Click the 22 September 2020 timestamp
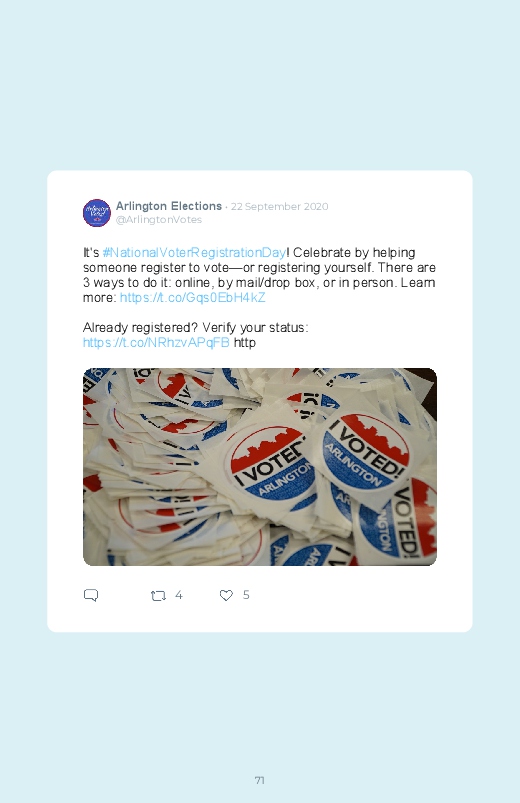Image resolution: width=520 pixels, height=803 pixels. [280, 206]
